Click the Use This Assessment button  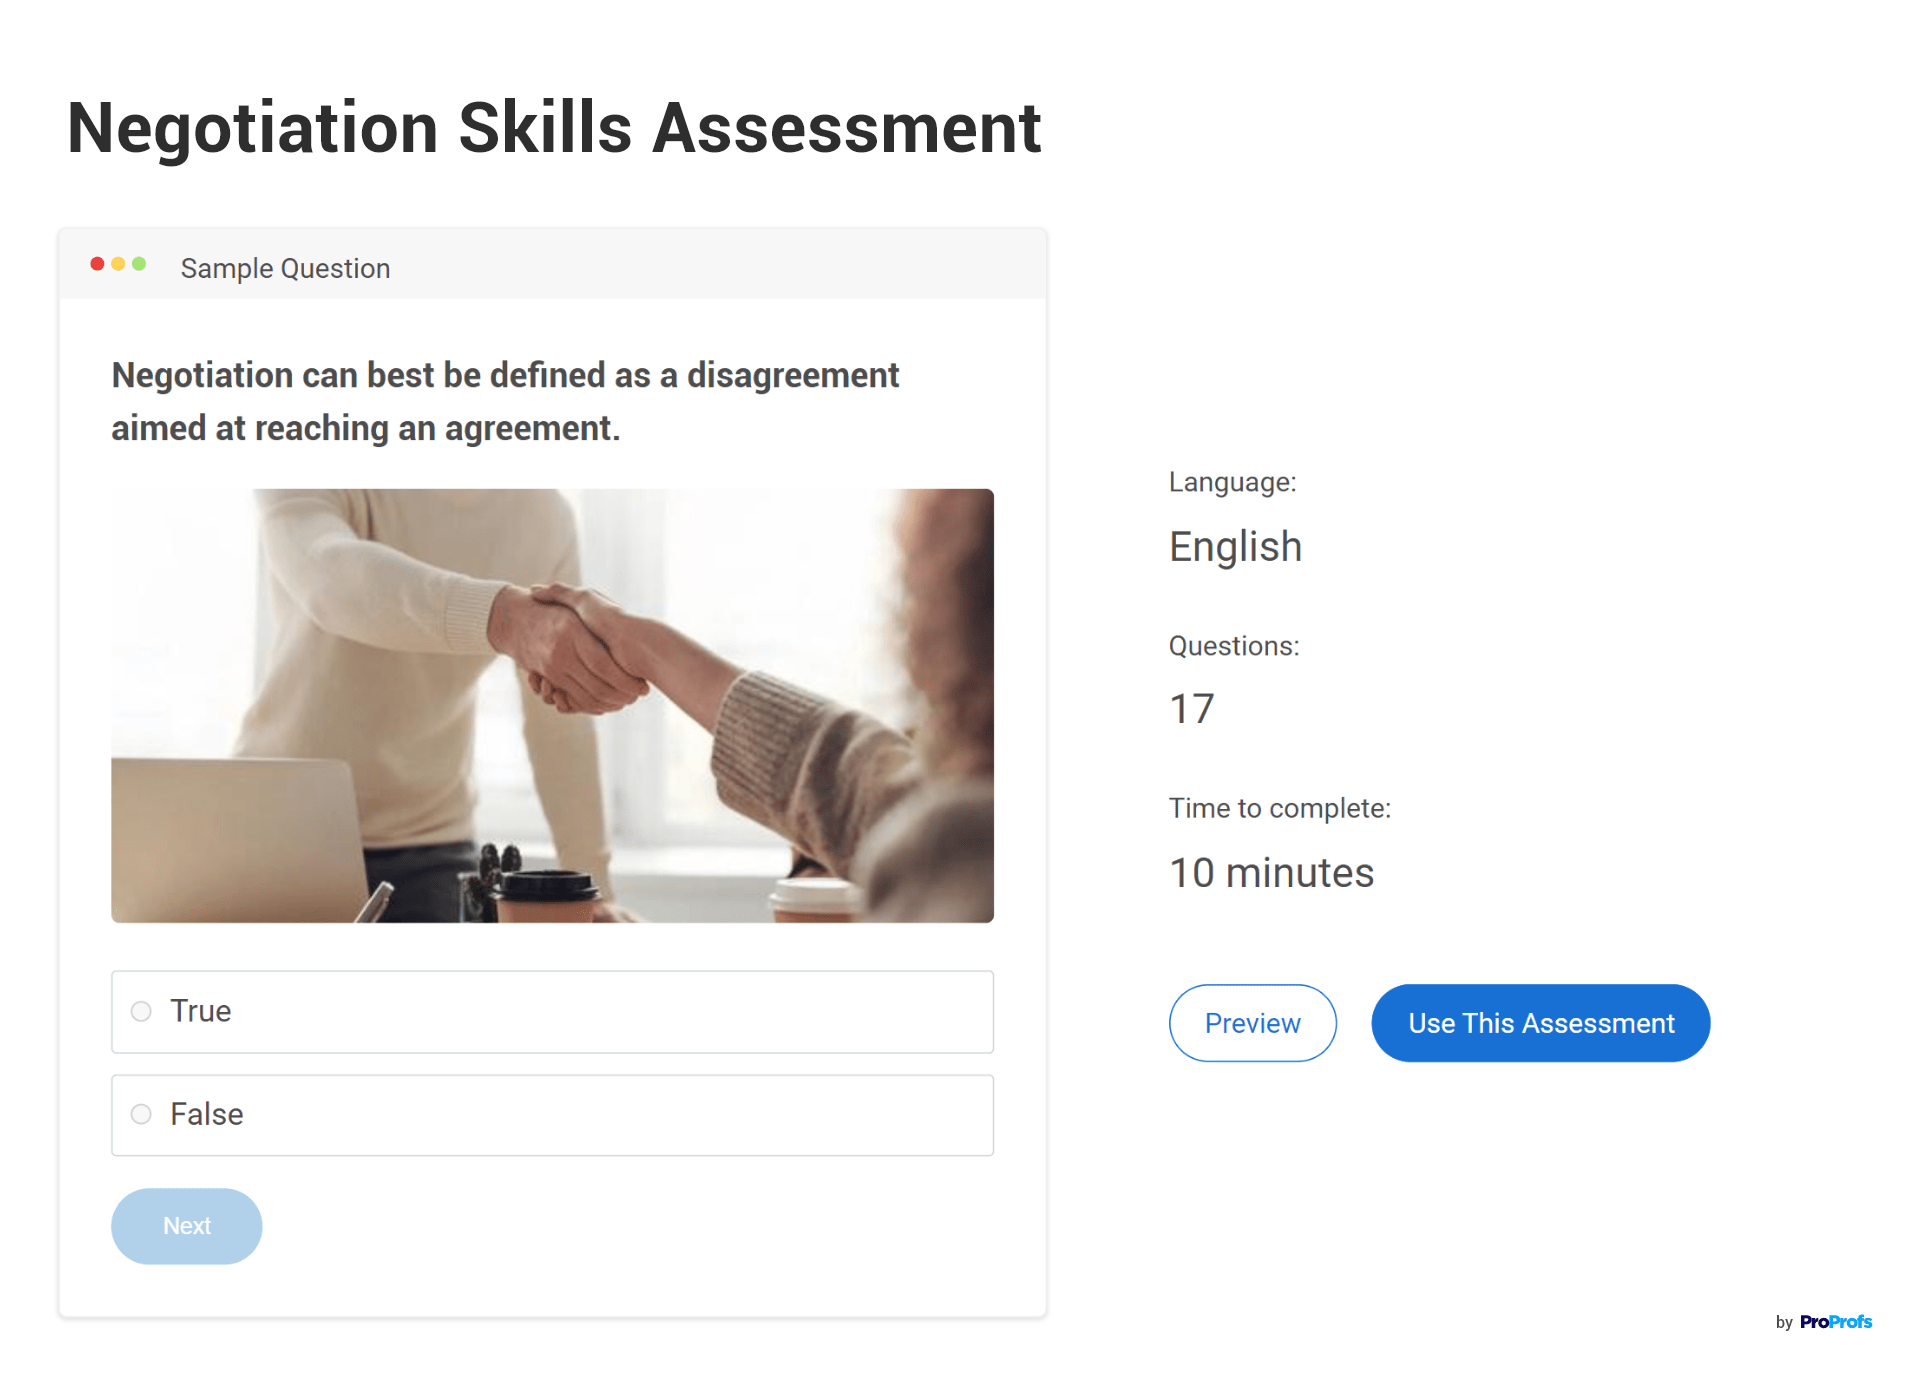(1540, 1022)
